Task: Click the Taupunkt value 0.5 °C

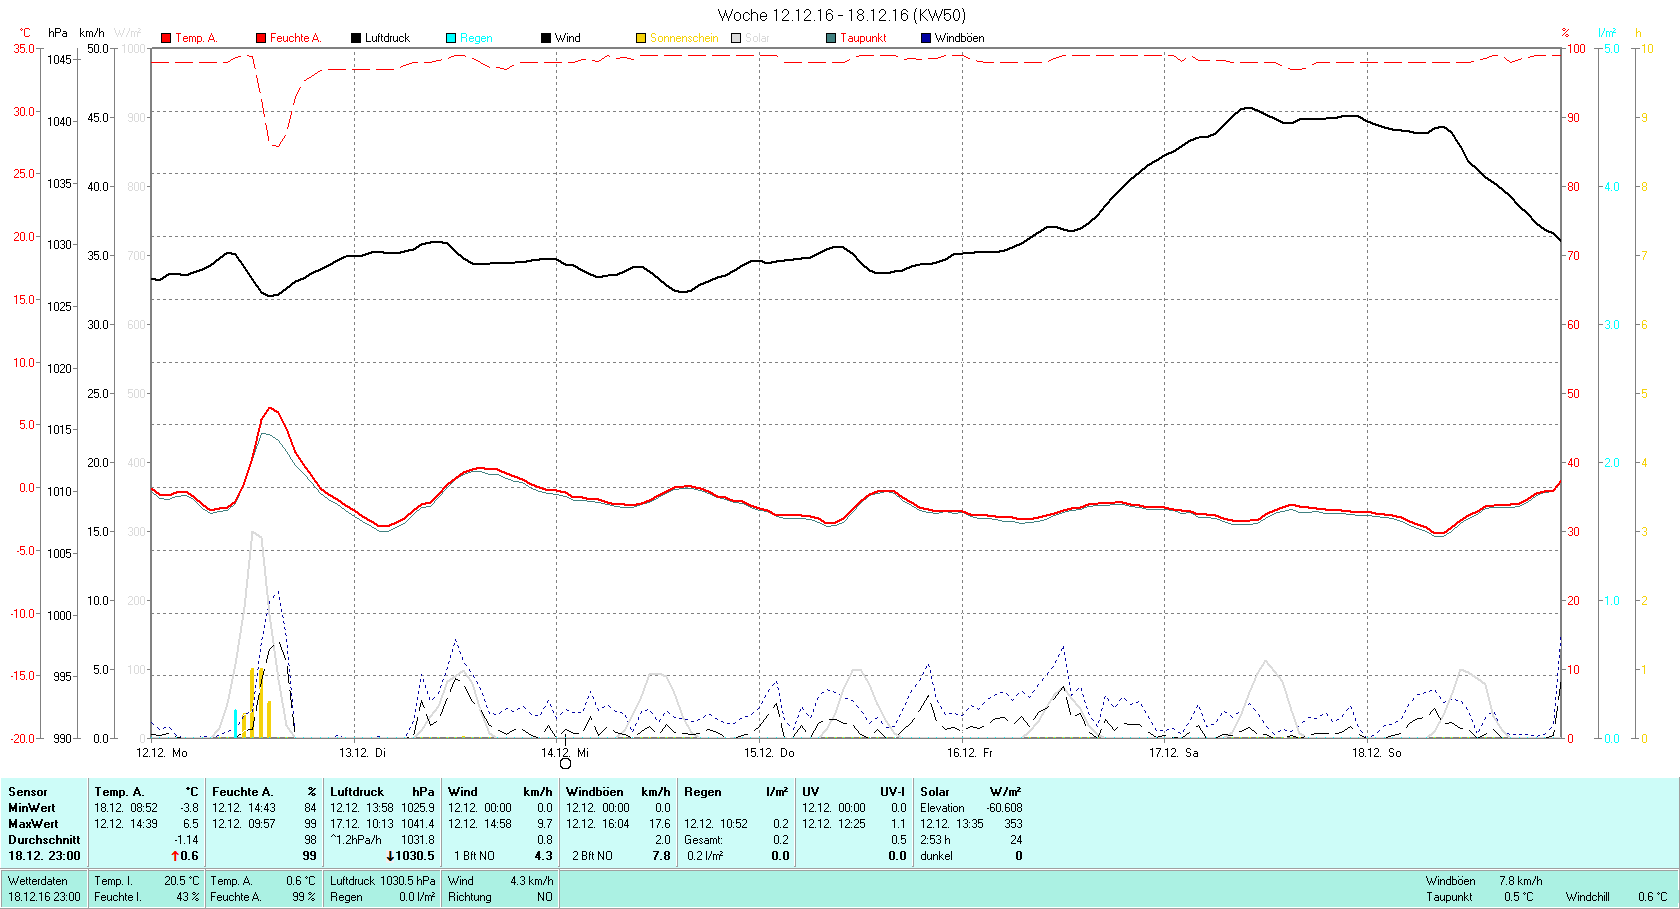Action: pos(1518,897)
